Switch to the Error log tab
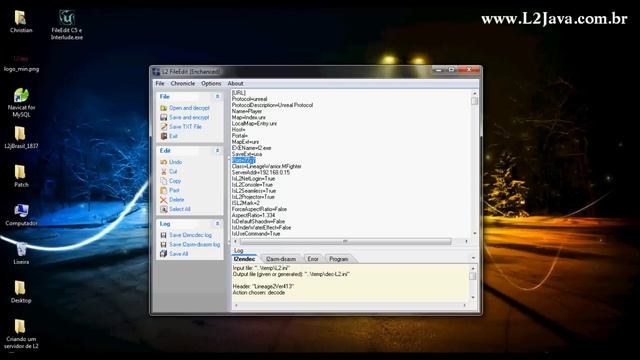This screenshot has width=640, height=360. pyautogui.click(x=313, y=259)
